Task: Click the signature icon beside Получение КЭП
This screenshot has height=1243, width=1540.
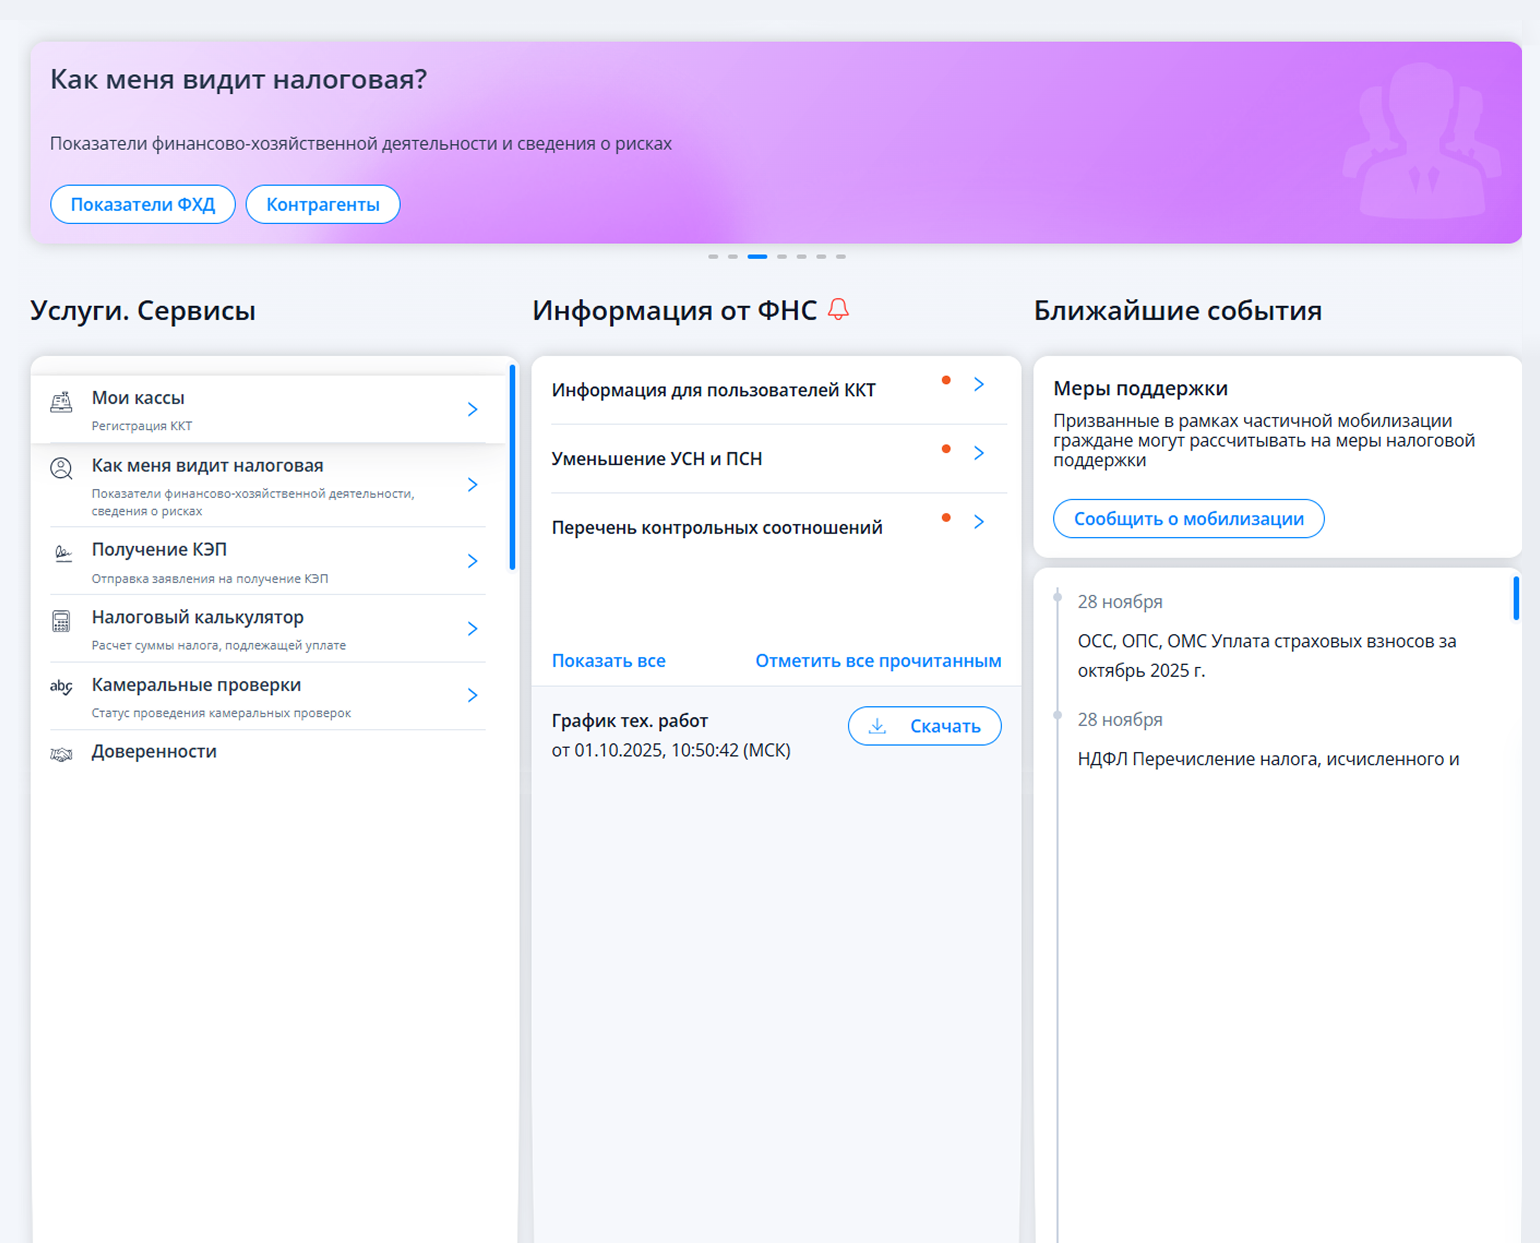Action: (62, 553)
